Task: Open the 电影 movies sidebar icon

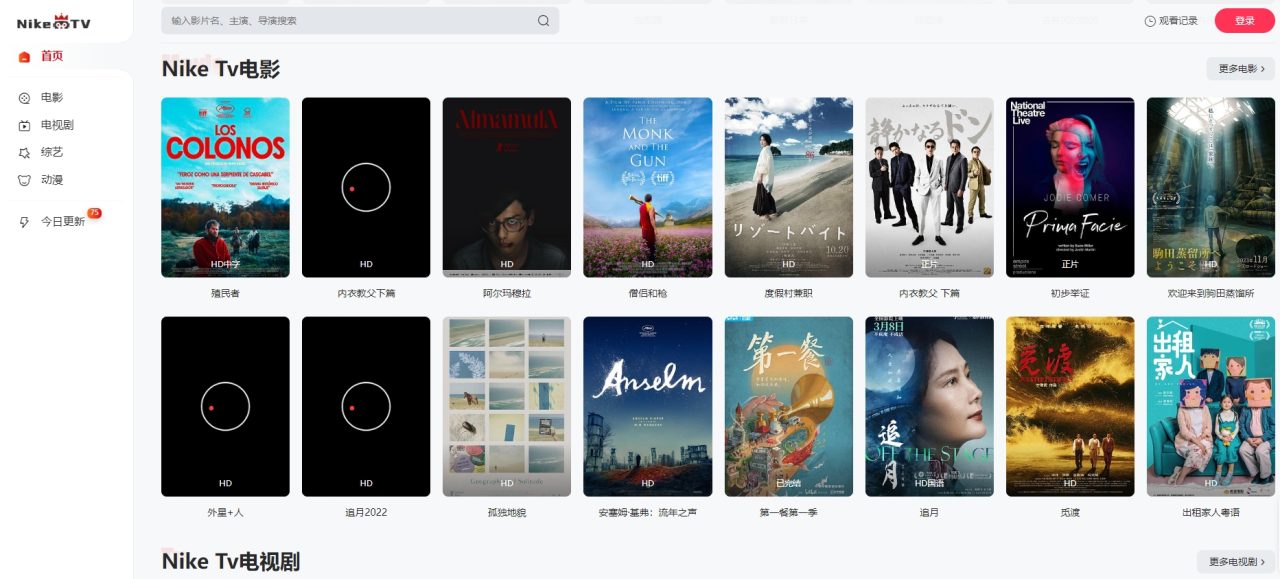Action: (x=24, y=98)
